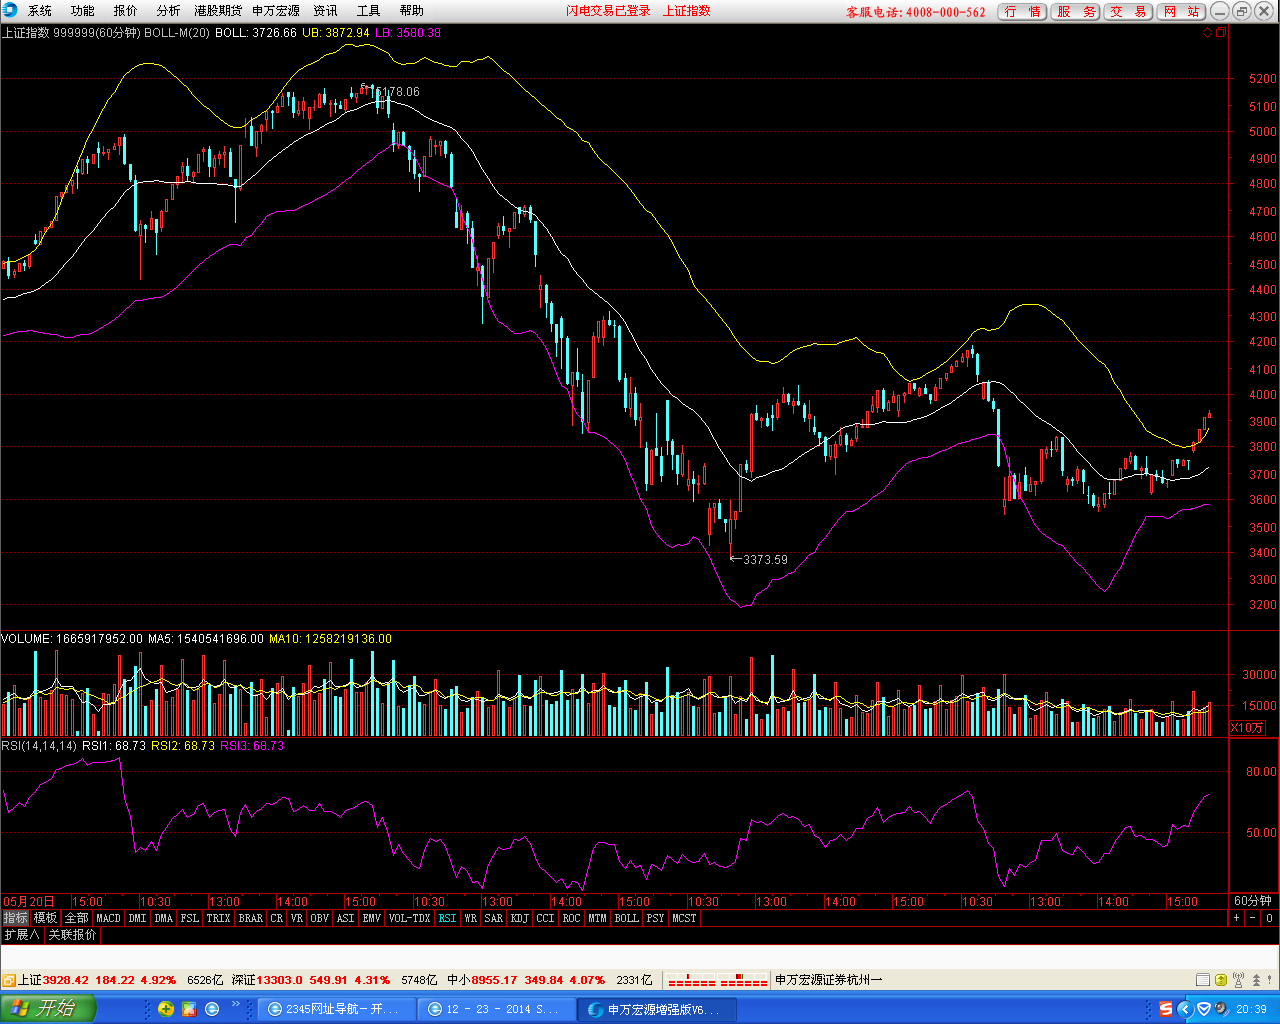The image size is (1280, 1024).
Task: Switch indicator to VOL-TDX
Action: (409, 918)
